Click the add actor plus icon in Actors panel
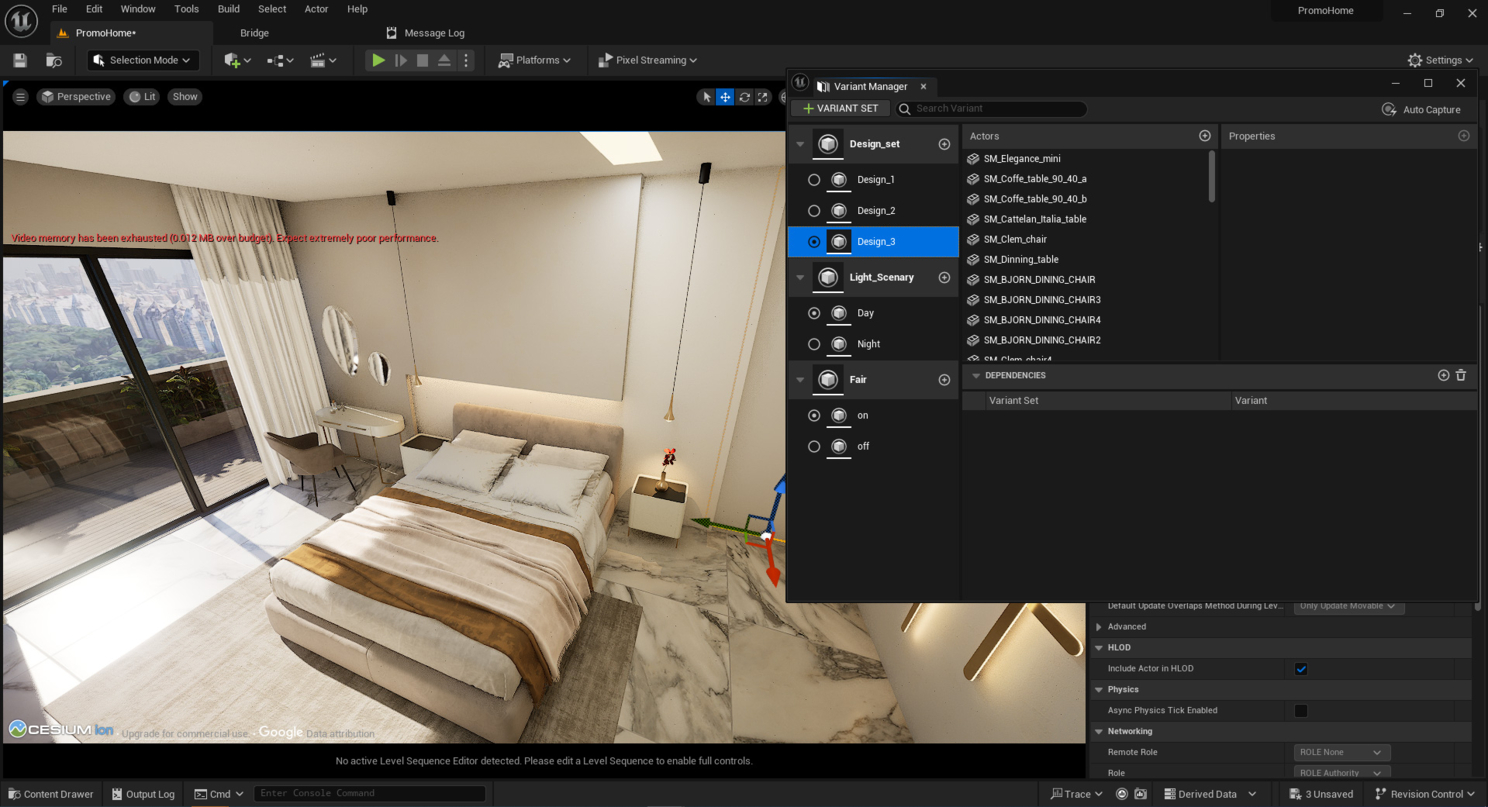 coord(1204,136)
